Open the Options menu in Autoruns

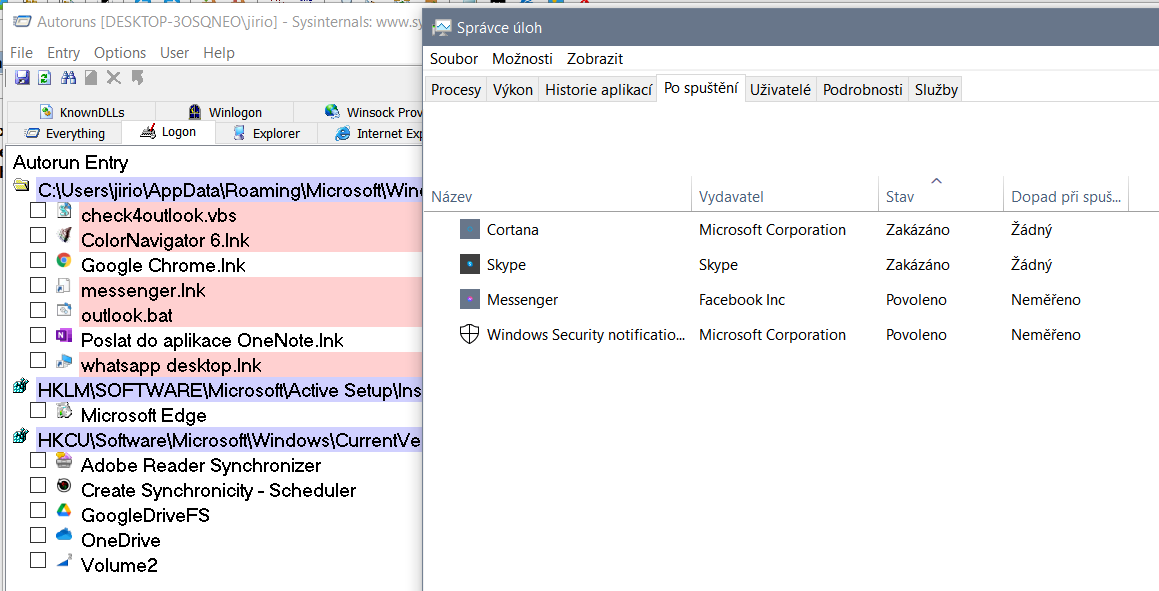coord(120,53)
